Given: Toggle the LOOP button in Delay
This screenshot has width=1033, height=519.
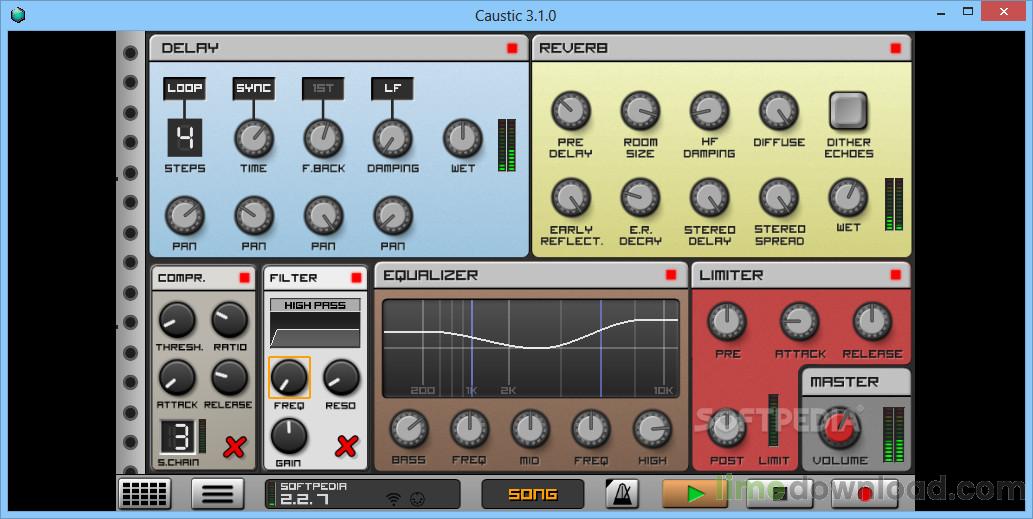Looking at the screenshot, I should [x=184, y=88].
